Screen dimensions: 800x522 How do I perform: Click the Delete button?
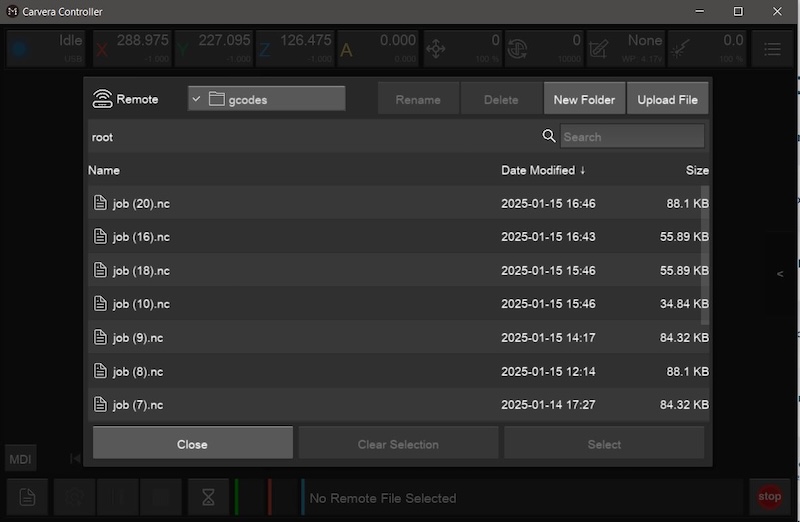[x=501, y=100]
